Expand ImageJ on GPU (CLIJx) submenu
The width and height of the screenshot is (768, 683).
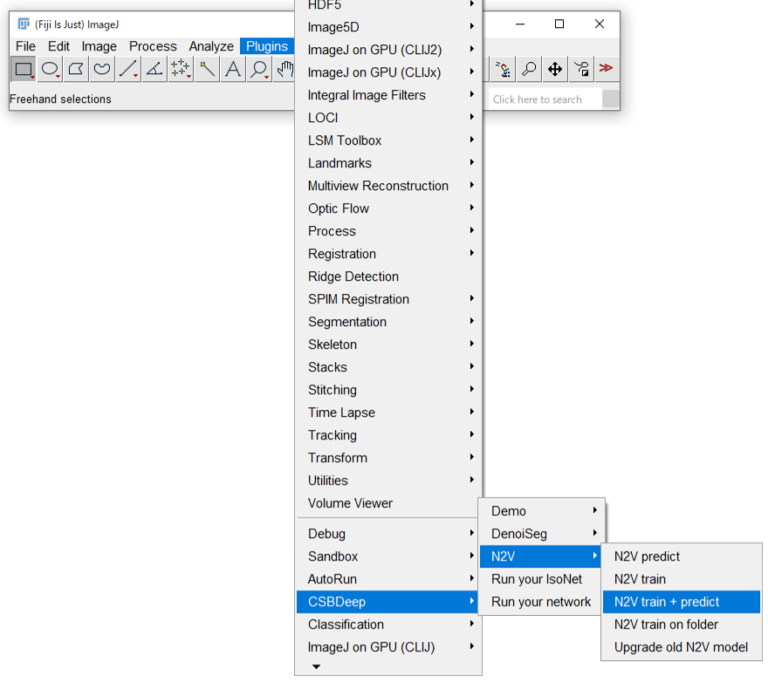point(389,73)
